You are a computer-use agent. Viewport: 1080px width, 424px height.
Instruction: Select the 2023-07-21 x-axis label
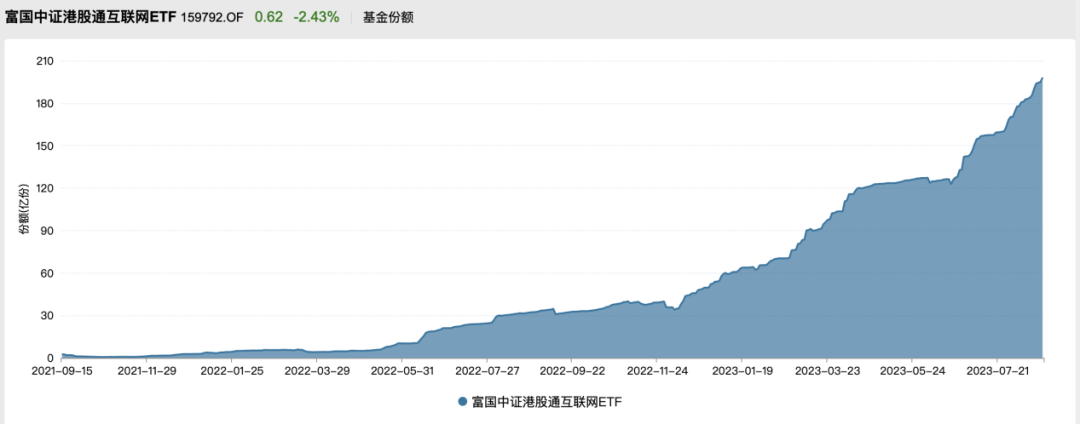[996, 371]
